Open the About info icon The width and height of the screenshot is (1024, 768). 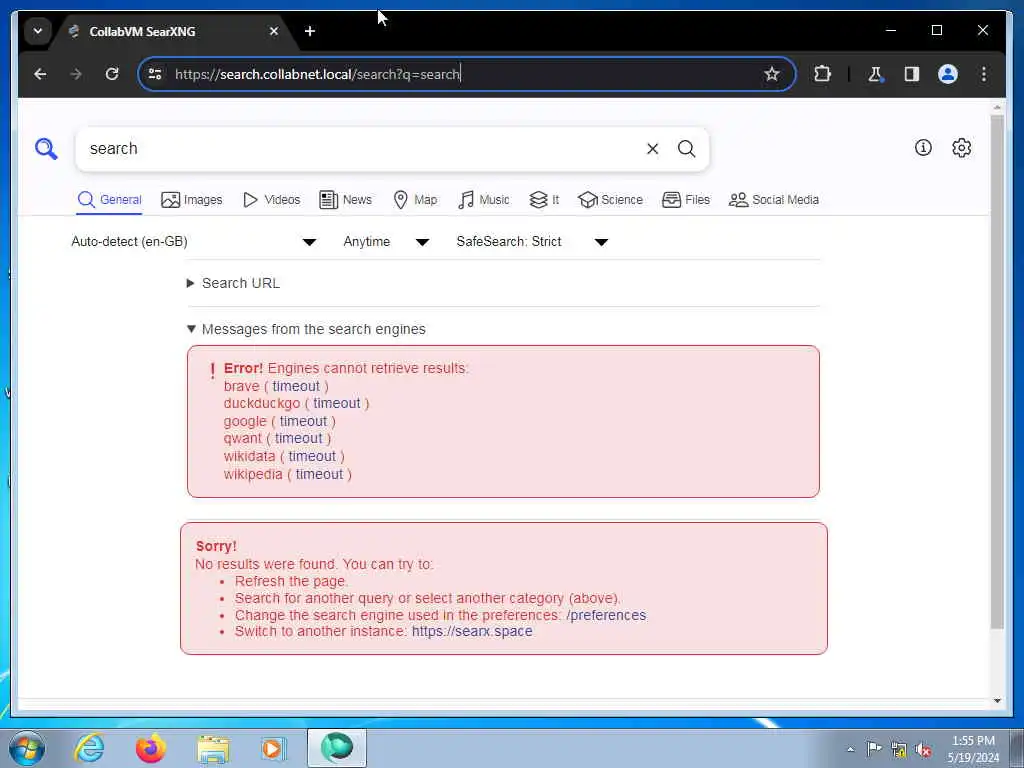(x=923, y=148)
